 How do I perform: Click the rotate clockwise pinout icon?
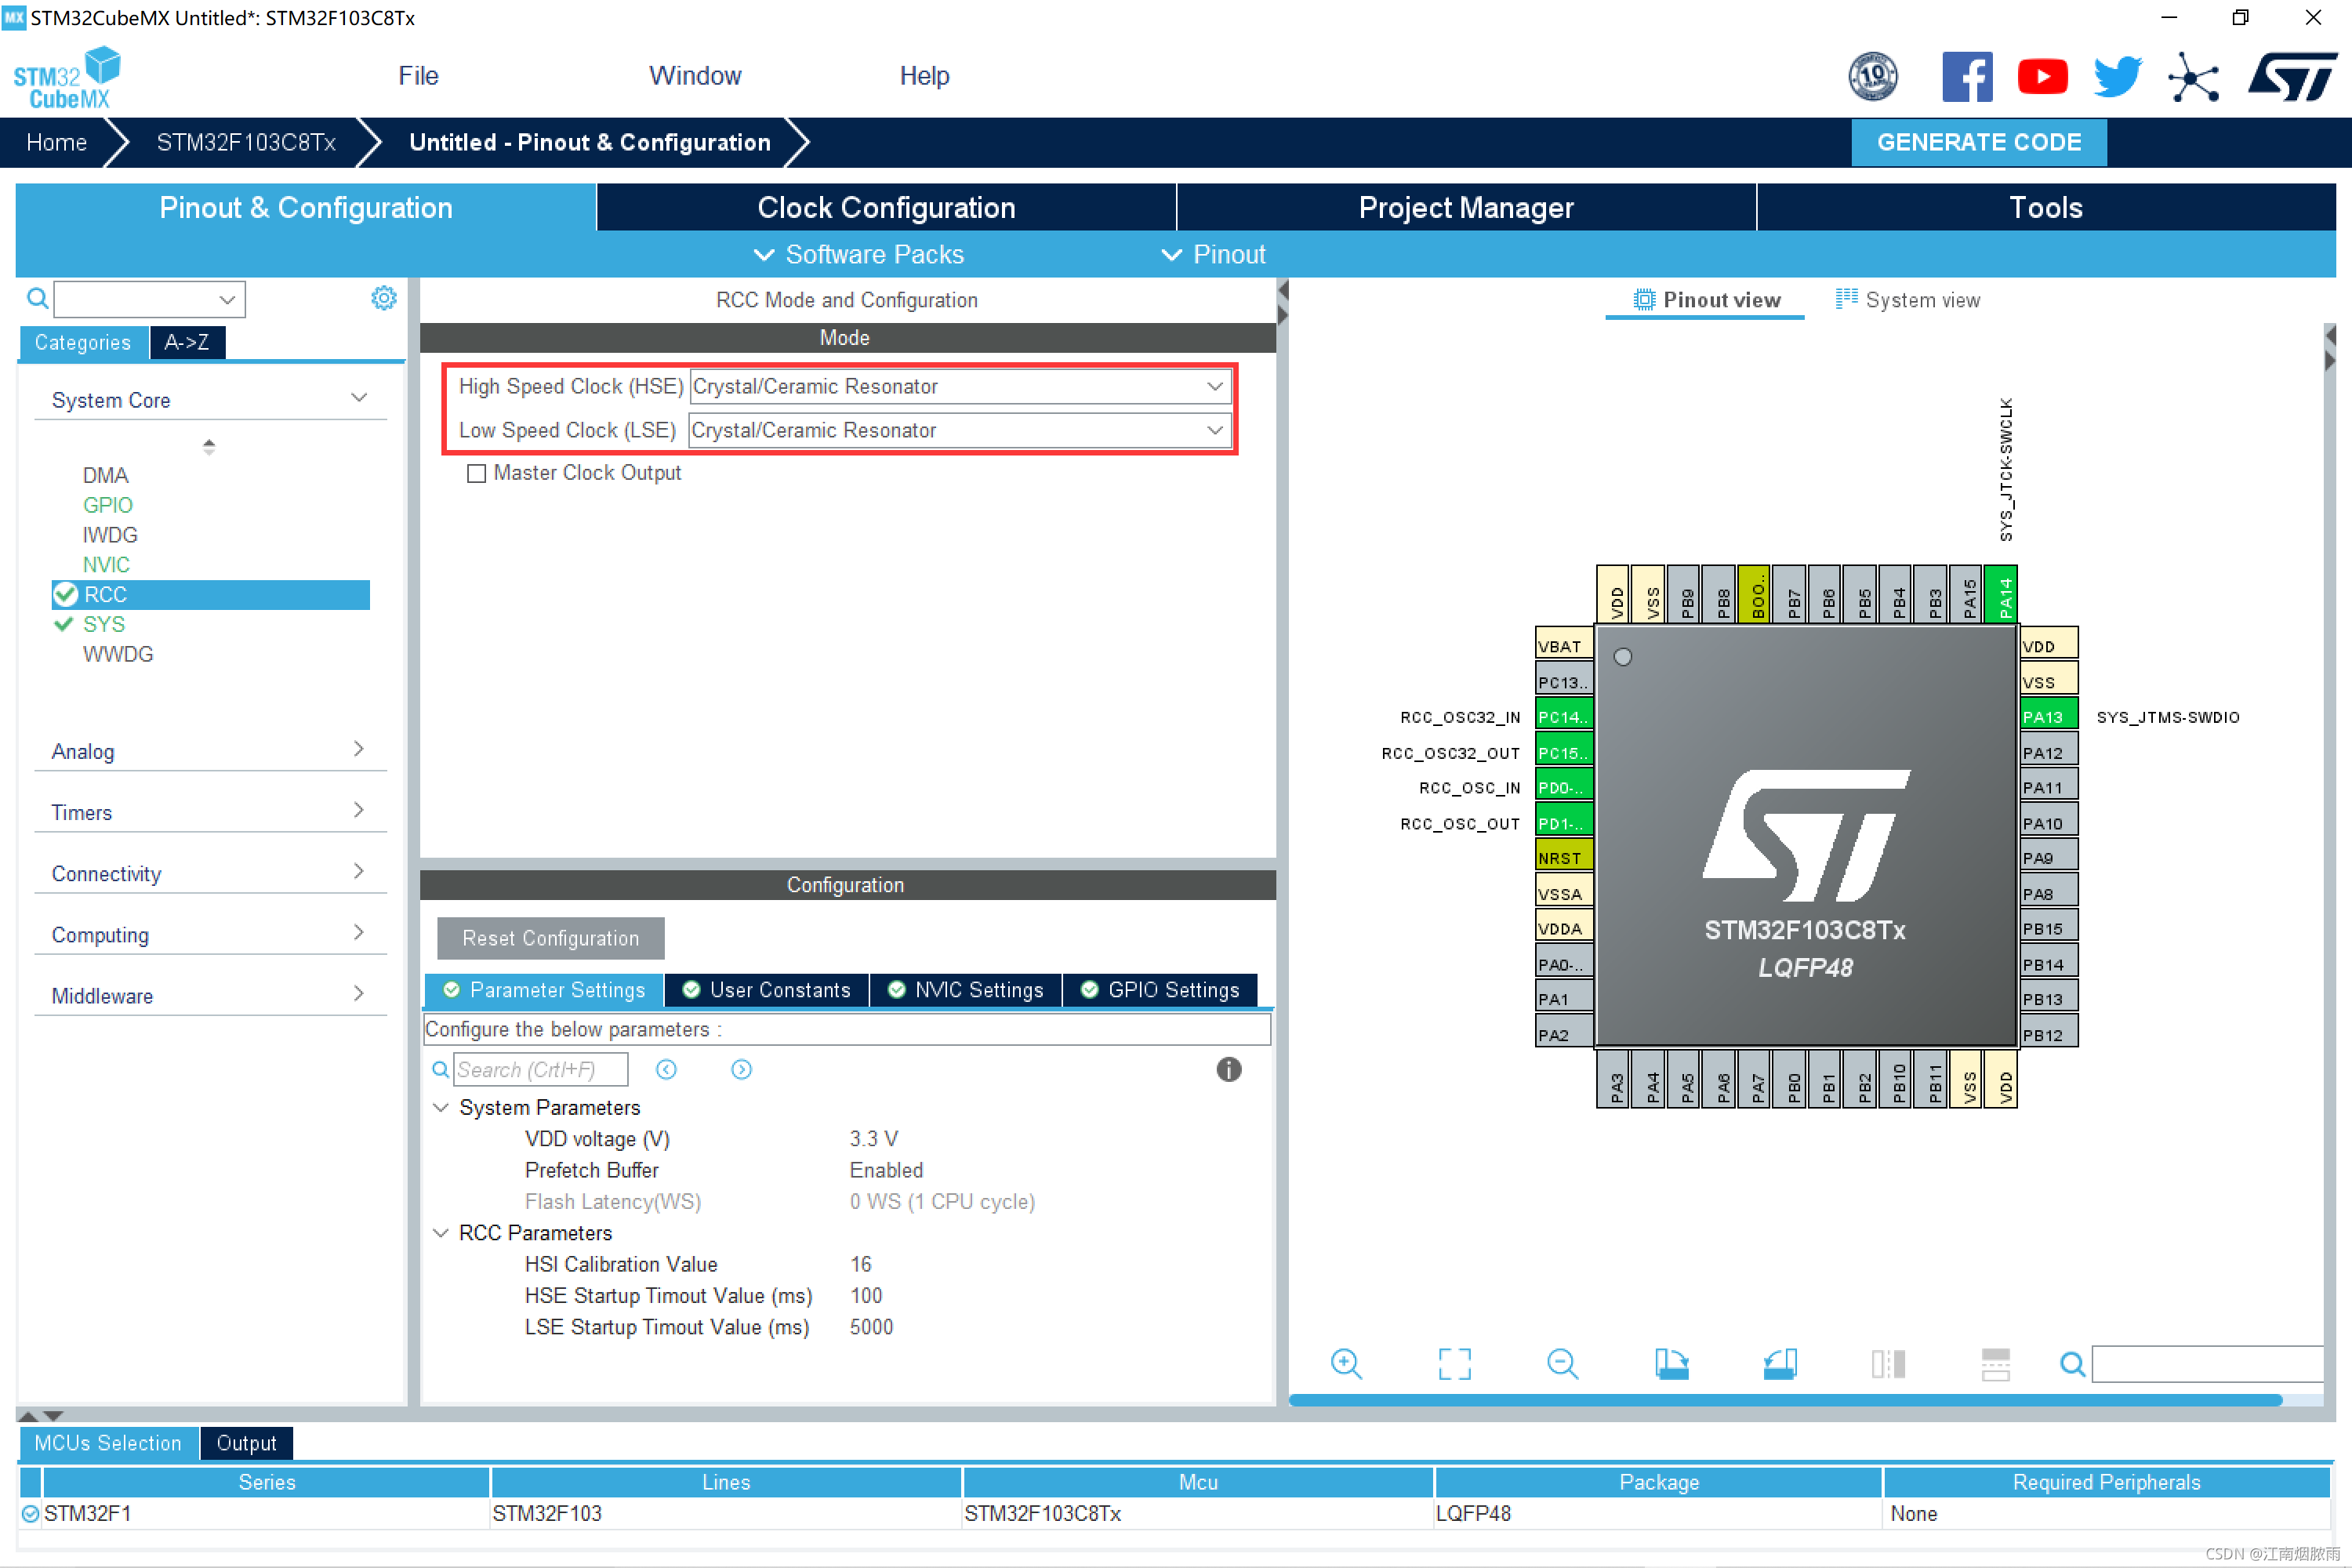tap(1671, 1363)
